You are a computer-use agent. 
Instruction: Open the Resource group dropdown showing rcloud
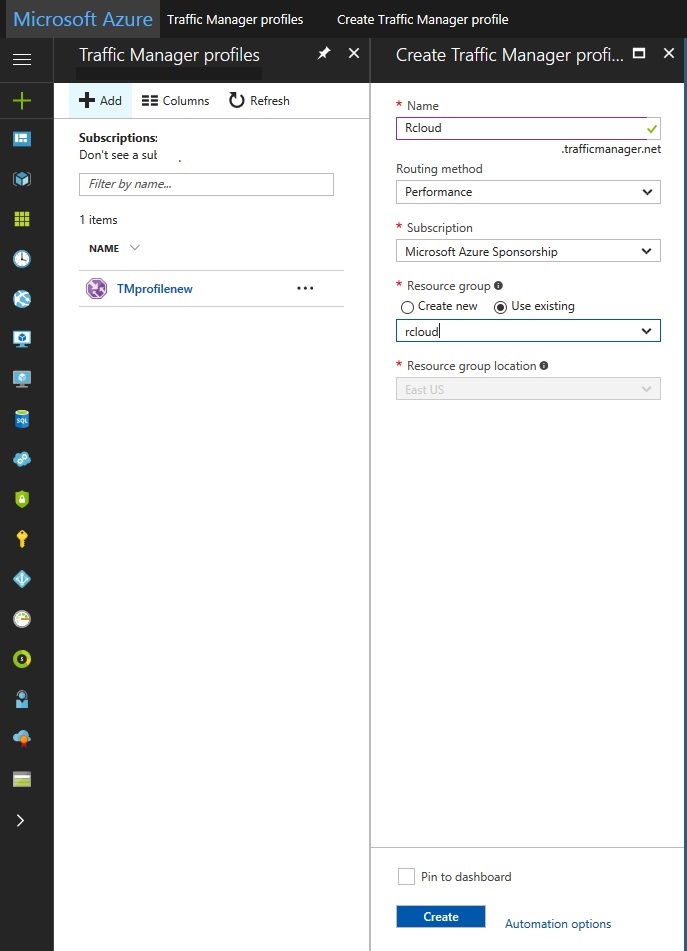tap(528, 330)
